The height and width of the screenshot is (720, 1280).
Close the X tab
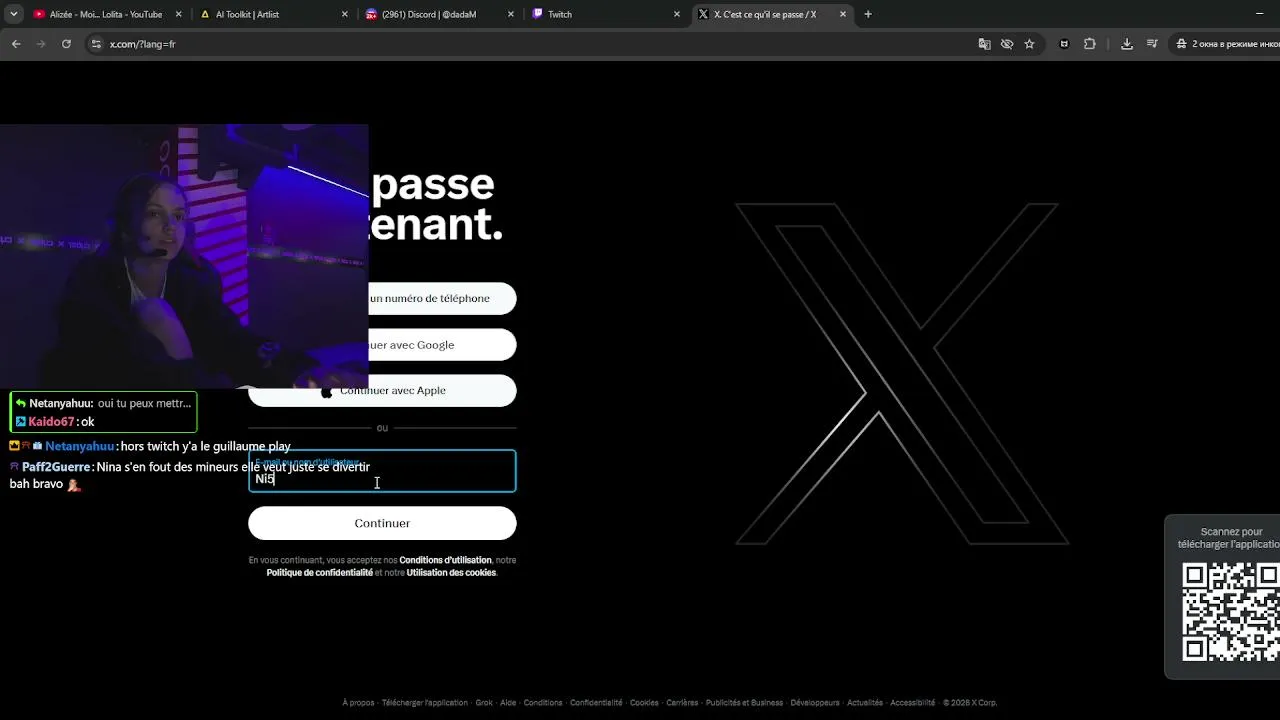[843, 14]
